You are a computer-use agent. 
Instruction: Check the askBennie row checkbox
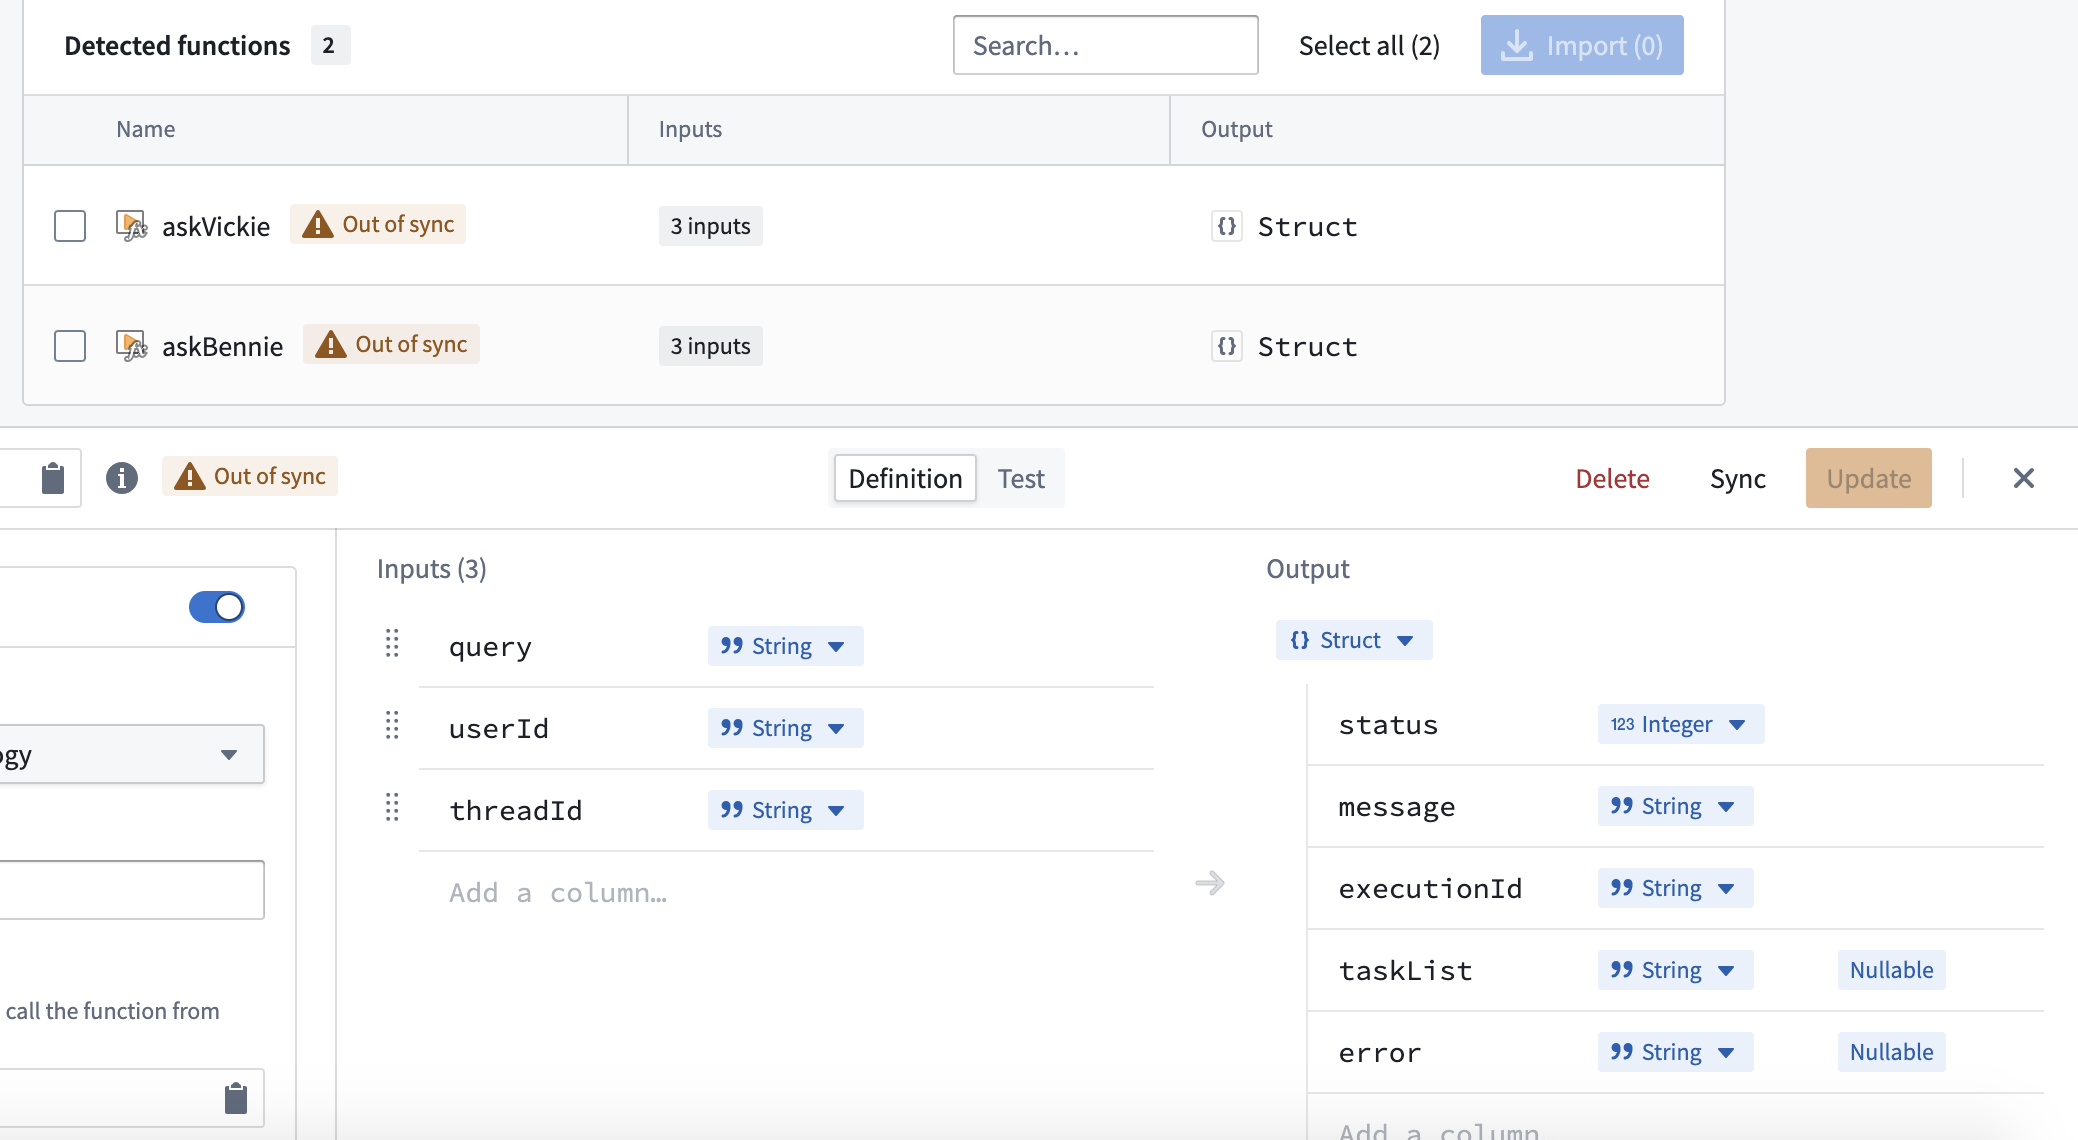click(70, 346)
